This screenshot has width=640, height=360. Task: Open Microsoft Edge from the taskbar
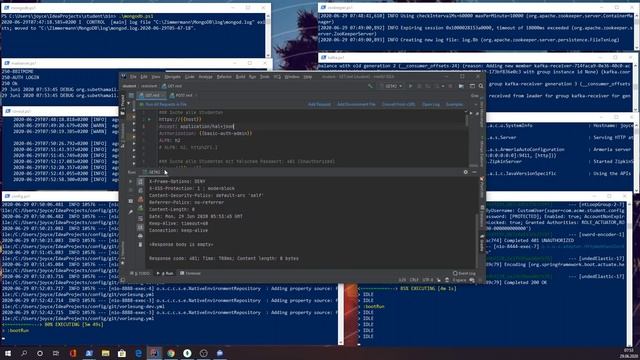click(138, 353)
